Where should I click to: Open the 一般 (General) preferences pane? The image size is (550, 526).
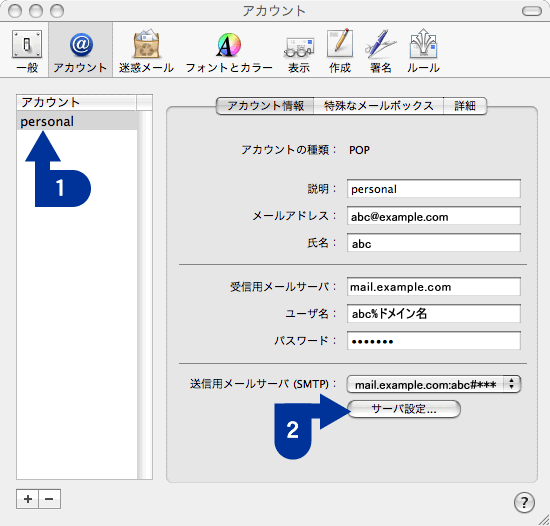[x=27, y=50]
